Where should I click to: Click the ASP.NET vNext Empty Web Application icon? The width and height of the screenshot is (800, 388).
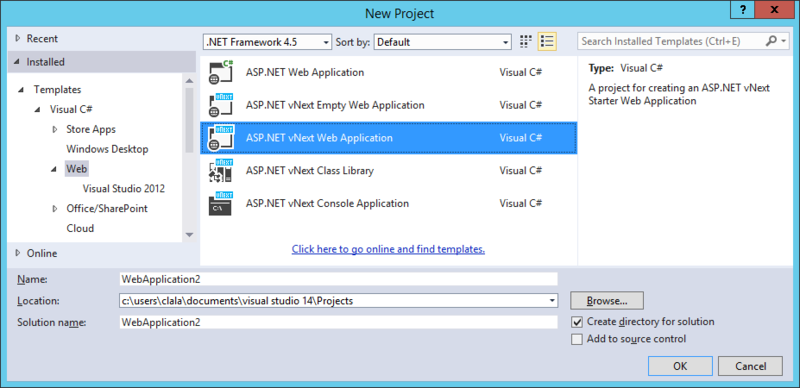point(220,105)
